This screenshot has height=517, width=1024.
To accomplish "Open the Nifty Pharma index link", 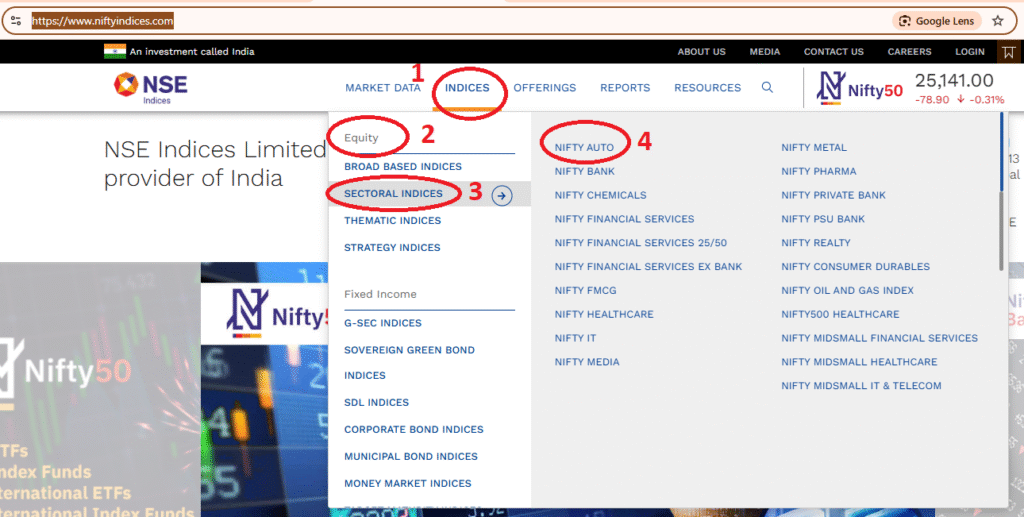I will pos(818,171).
